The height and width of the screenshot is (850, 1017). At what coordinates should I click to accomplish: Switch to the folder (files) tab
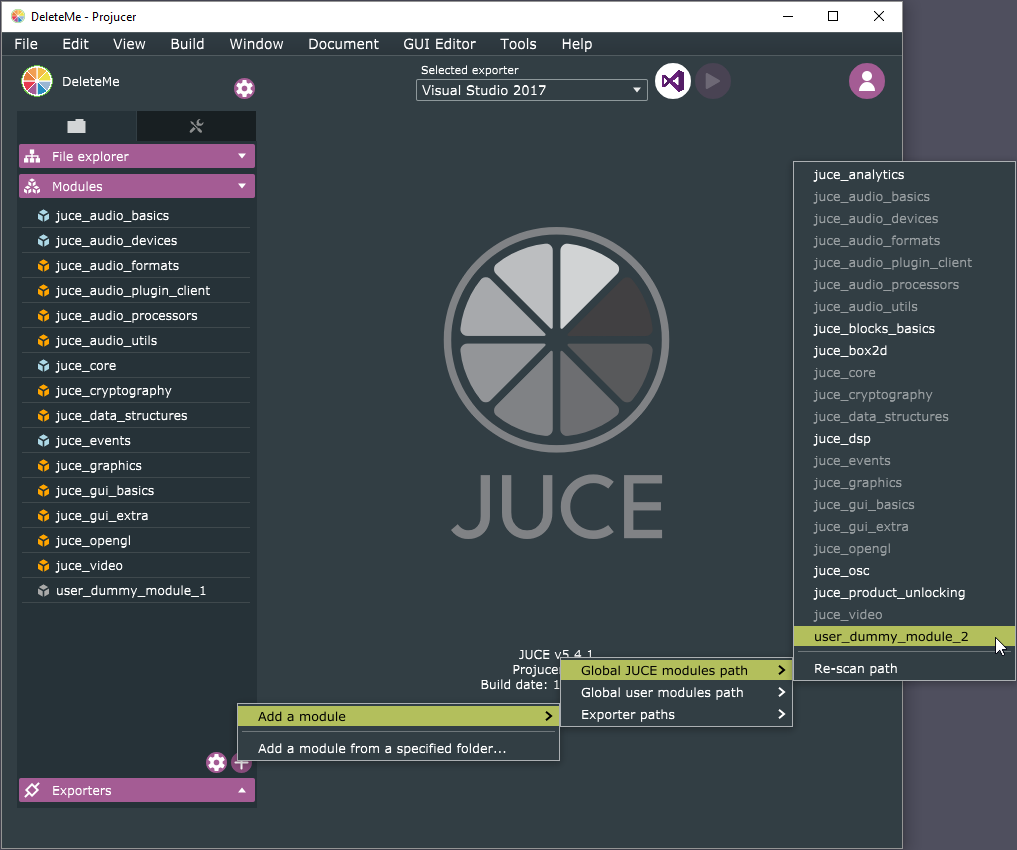tap(77, 126)
